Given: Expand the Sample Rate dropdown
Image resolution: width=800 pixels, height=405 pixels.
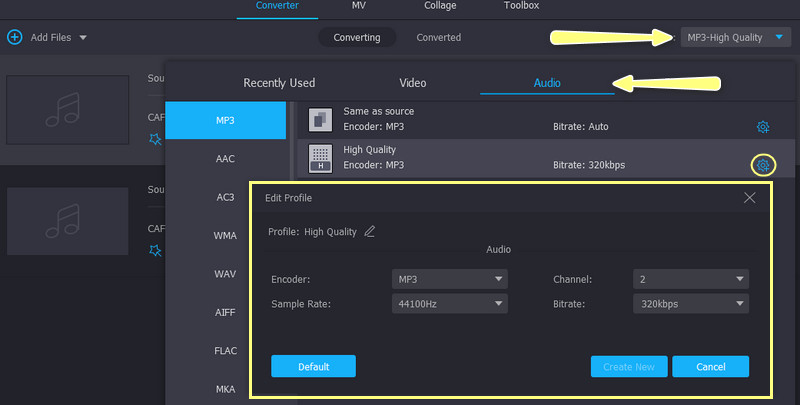Looking at the screenshot, I should (x=450, y=303).
